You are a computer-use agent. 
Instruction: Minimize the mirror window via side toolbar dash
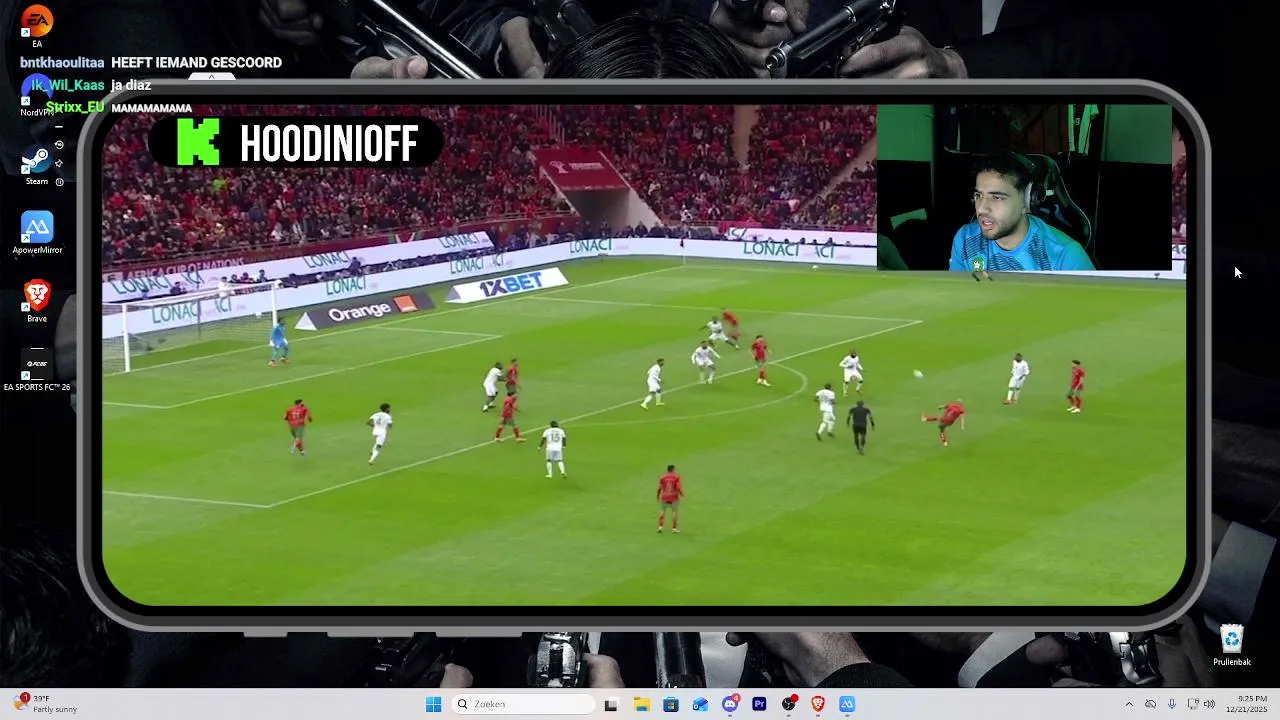tap(59, 127)
